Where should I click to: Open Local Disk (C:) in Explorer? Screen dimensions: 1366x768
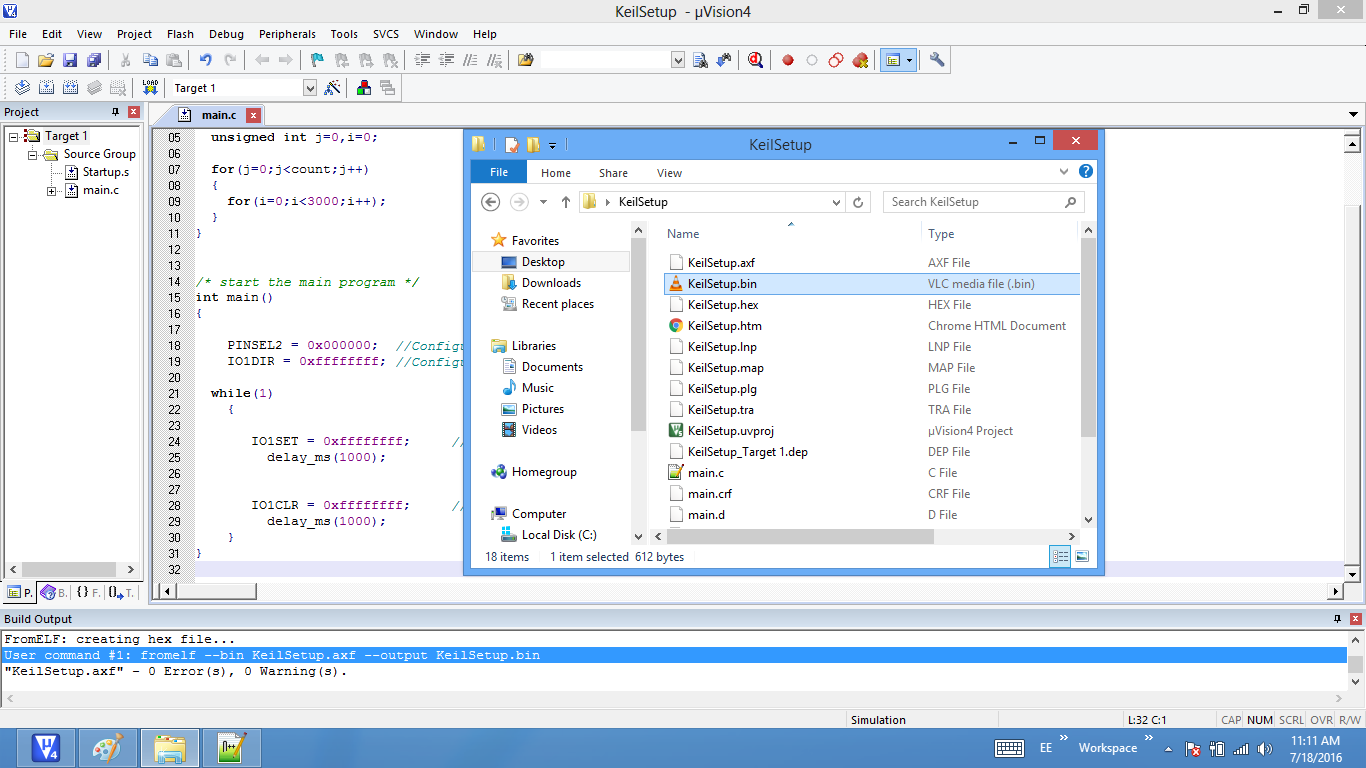[x=559, y=535]
